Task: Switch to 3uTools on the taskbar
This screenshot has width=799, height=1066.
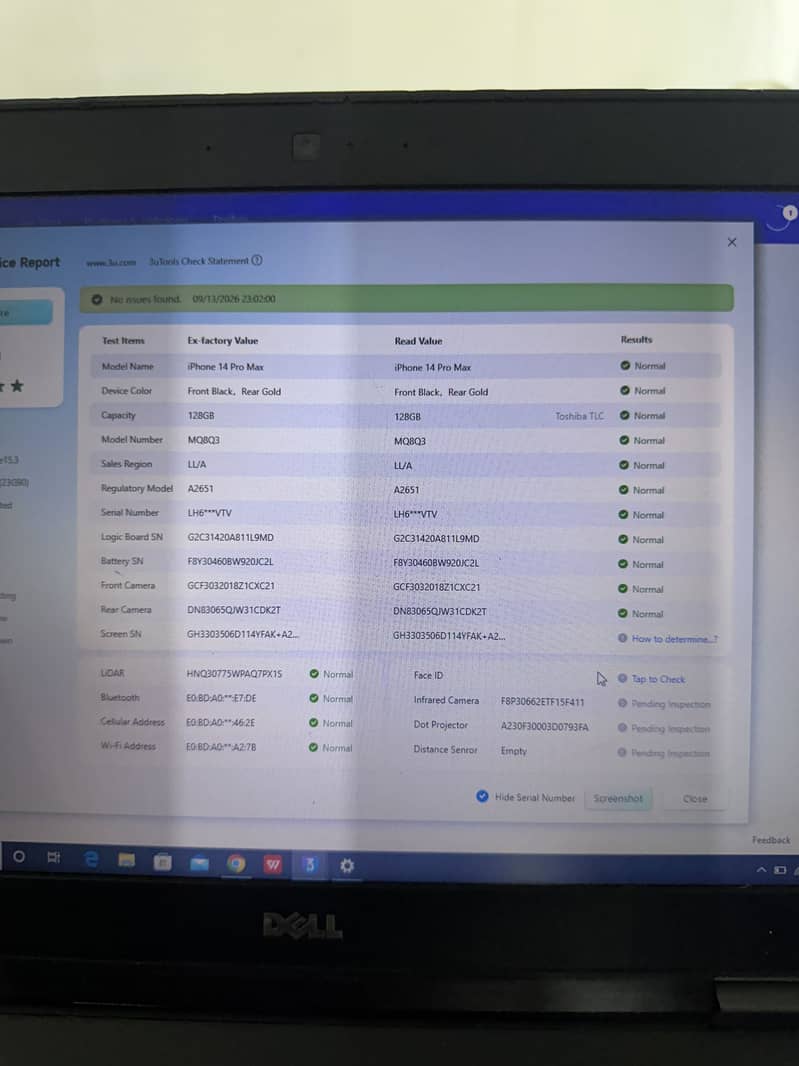Action: tap(309, 865)
